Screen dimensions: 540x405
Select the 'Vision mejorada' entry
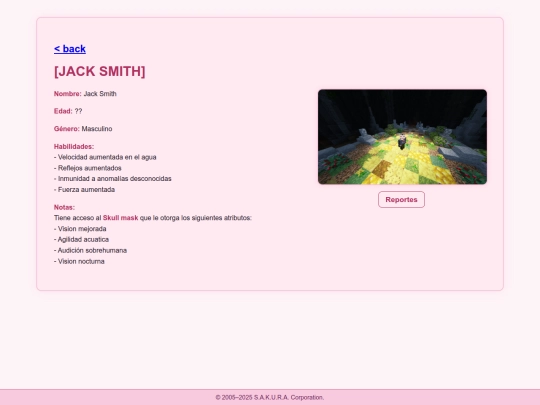[x=80, y=229]
